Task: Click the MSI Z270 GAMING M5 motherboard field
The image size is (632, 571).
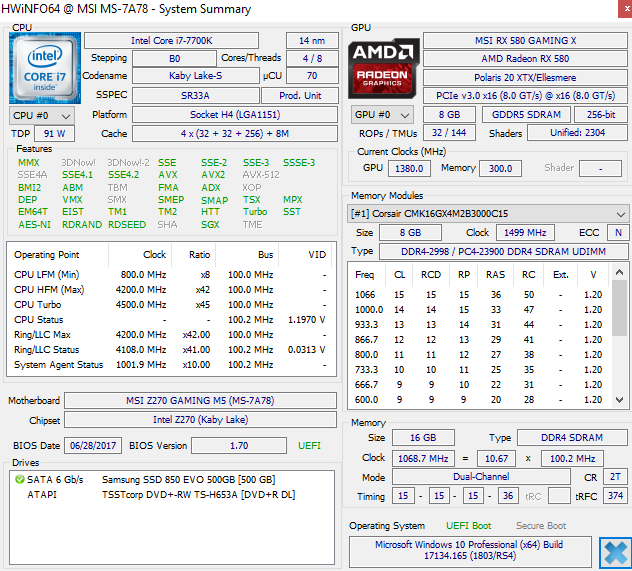Action: (200, 401)
